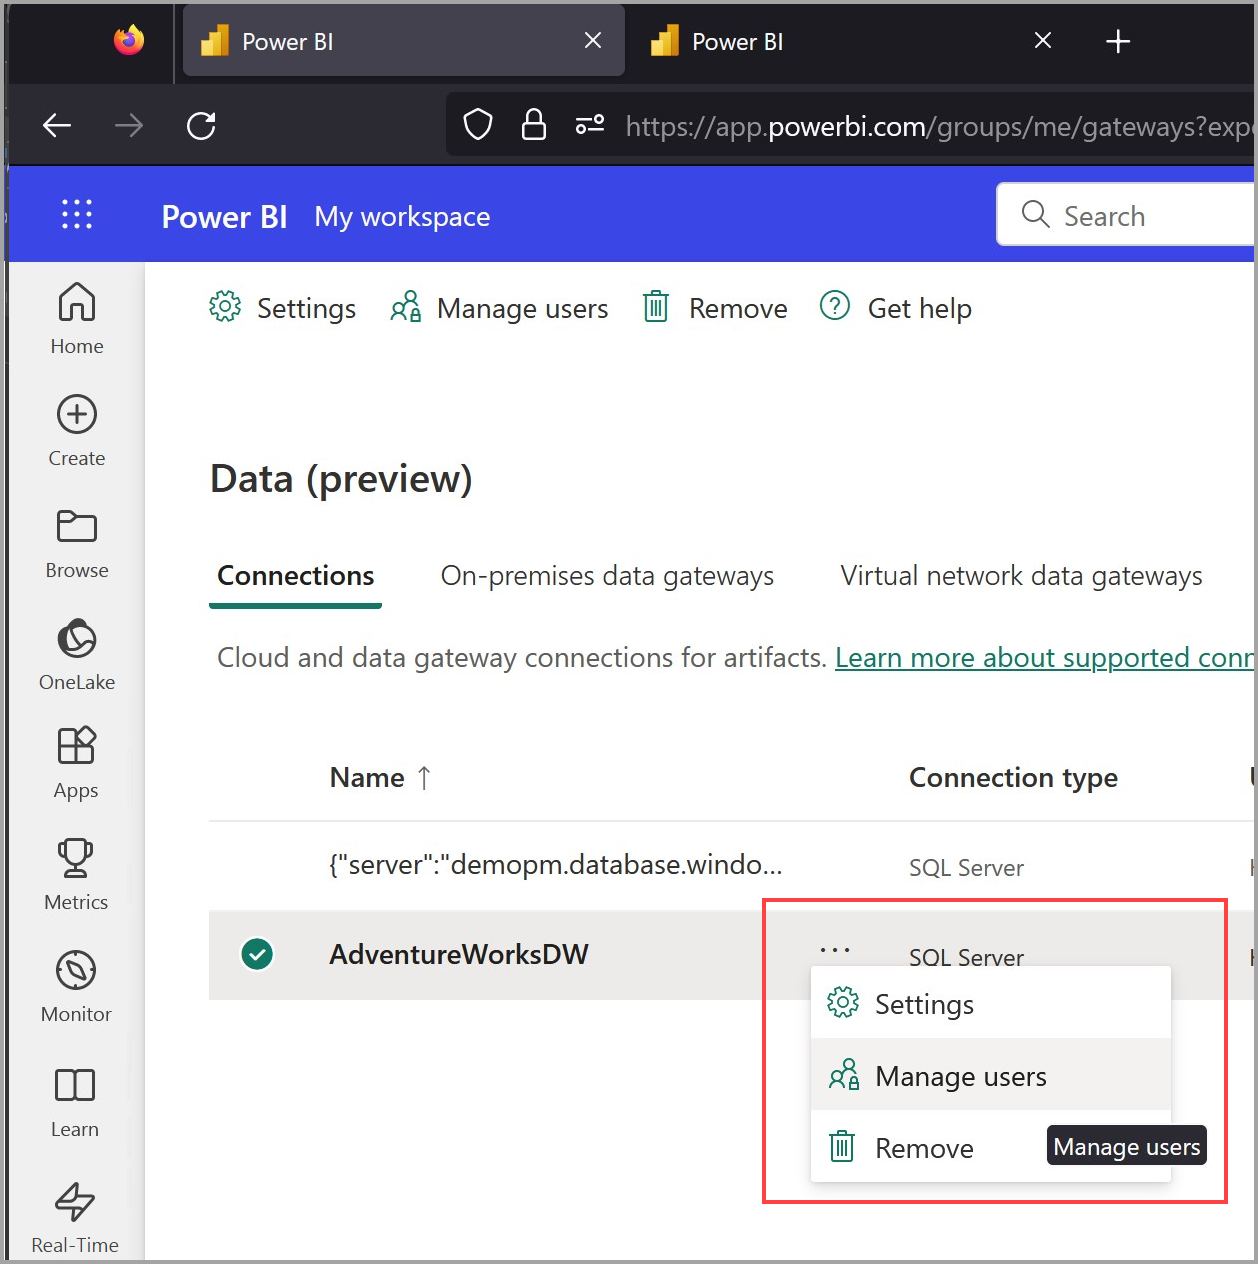Open Browse in the sidebar

coord(77,543)
